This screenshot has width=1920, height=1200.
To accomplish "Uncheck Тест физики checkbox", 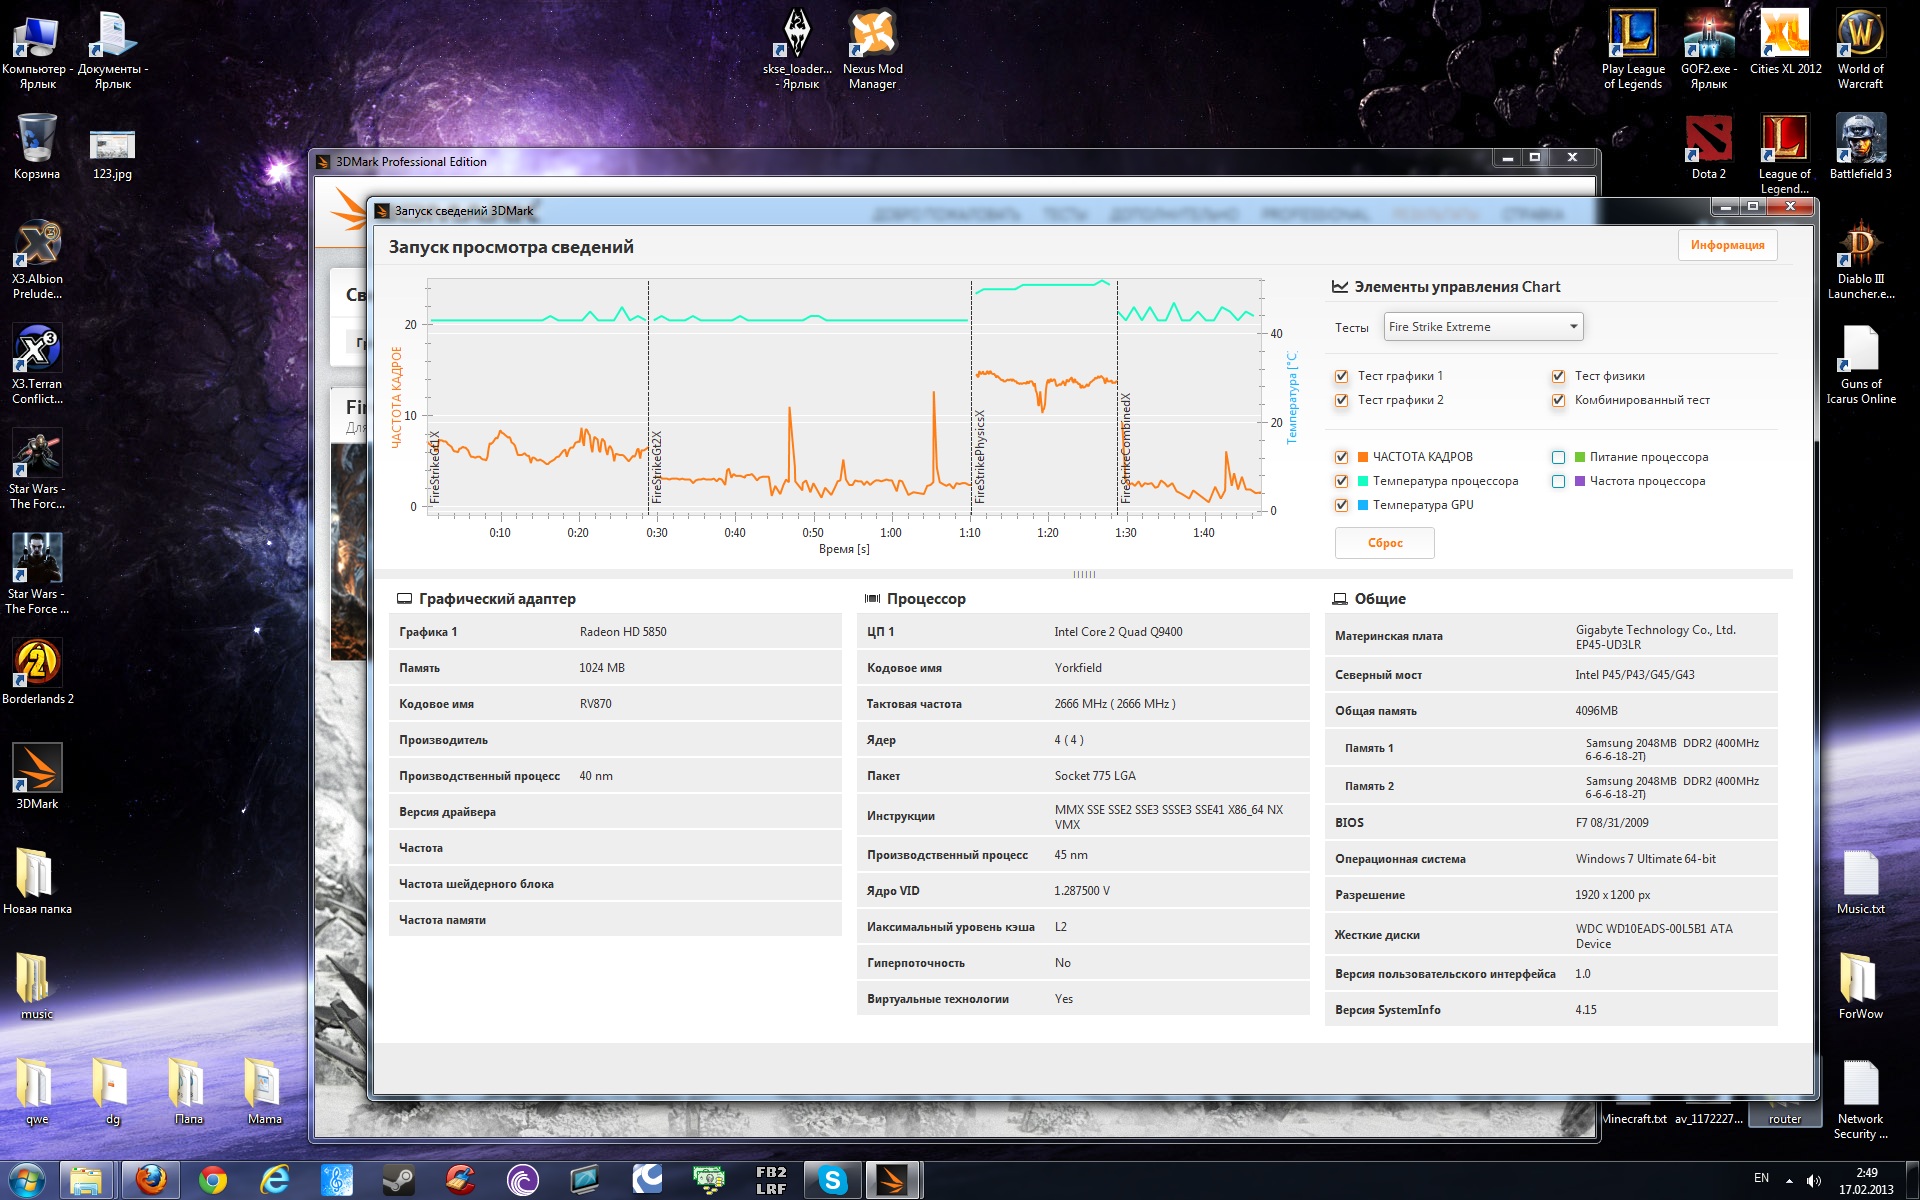I will 1558,377.
